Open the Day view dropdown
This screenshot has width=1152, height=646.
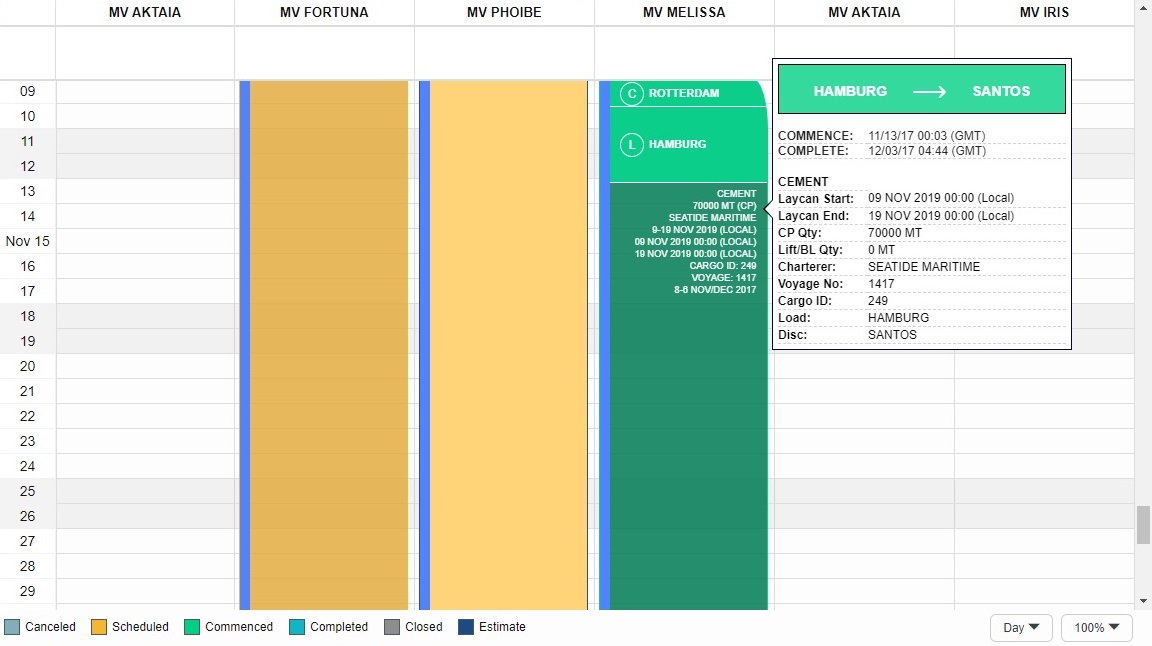(x=1020, y=627)
